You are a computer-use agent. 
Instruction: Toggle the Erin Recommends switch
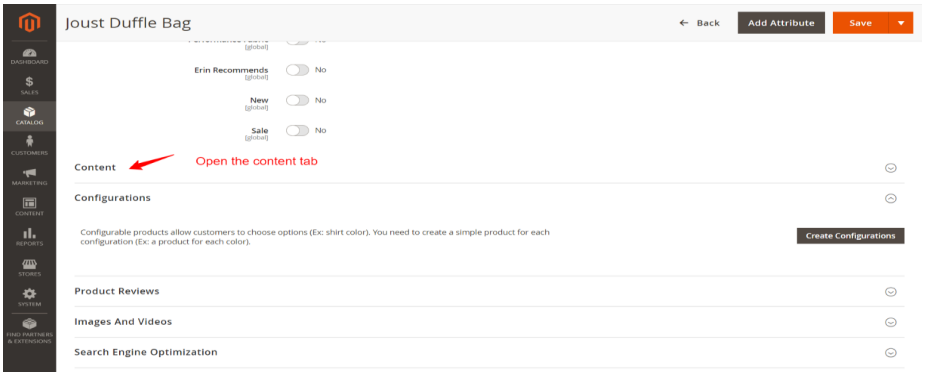pos(297,70)
